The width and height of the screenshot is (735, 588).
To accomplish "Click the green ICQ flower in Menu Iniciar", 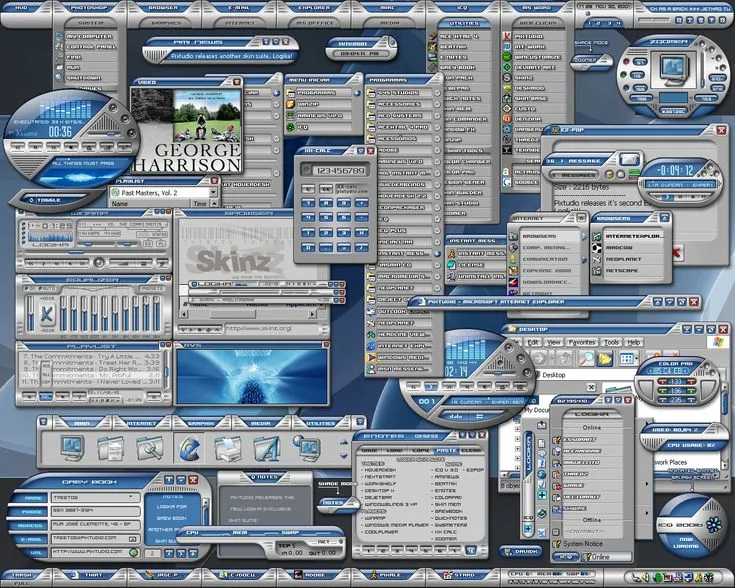I will [x=291, y=127].
